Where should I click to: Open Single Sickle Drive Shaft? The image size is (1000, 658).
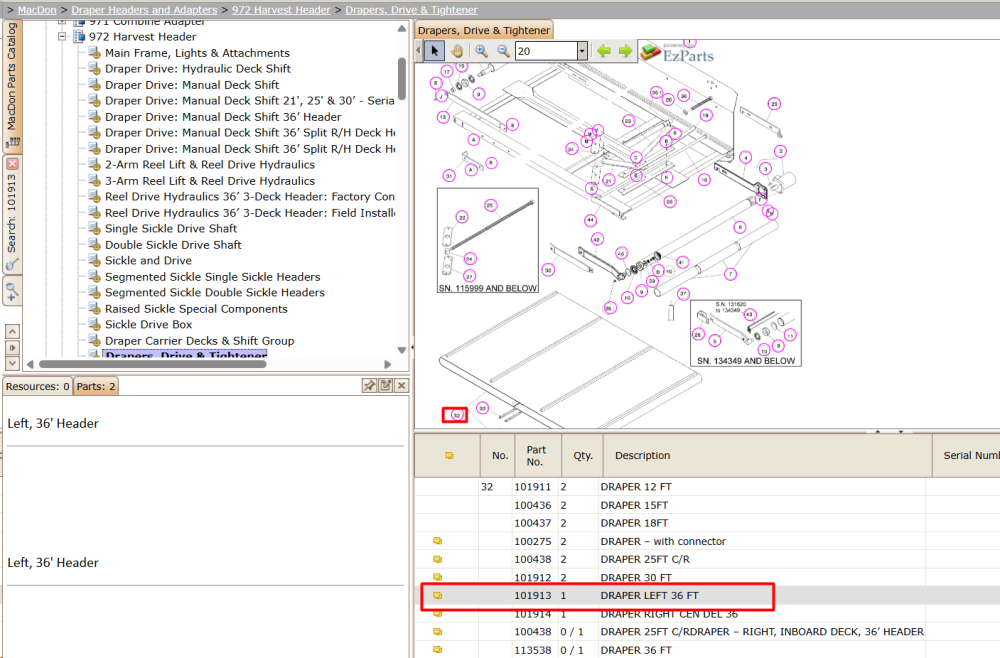coord(171,228)
